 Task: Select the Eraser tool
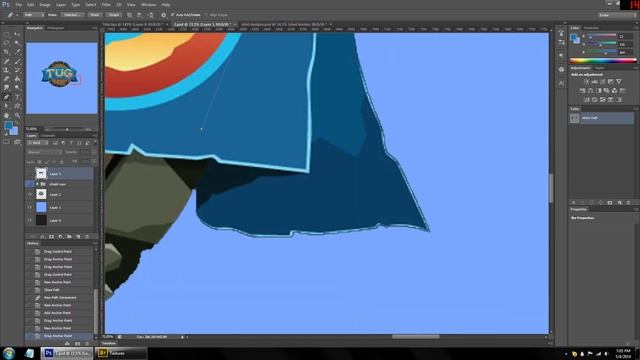point(7,79)
